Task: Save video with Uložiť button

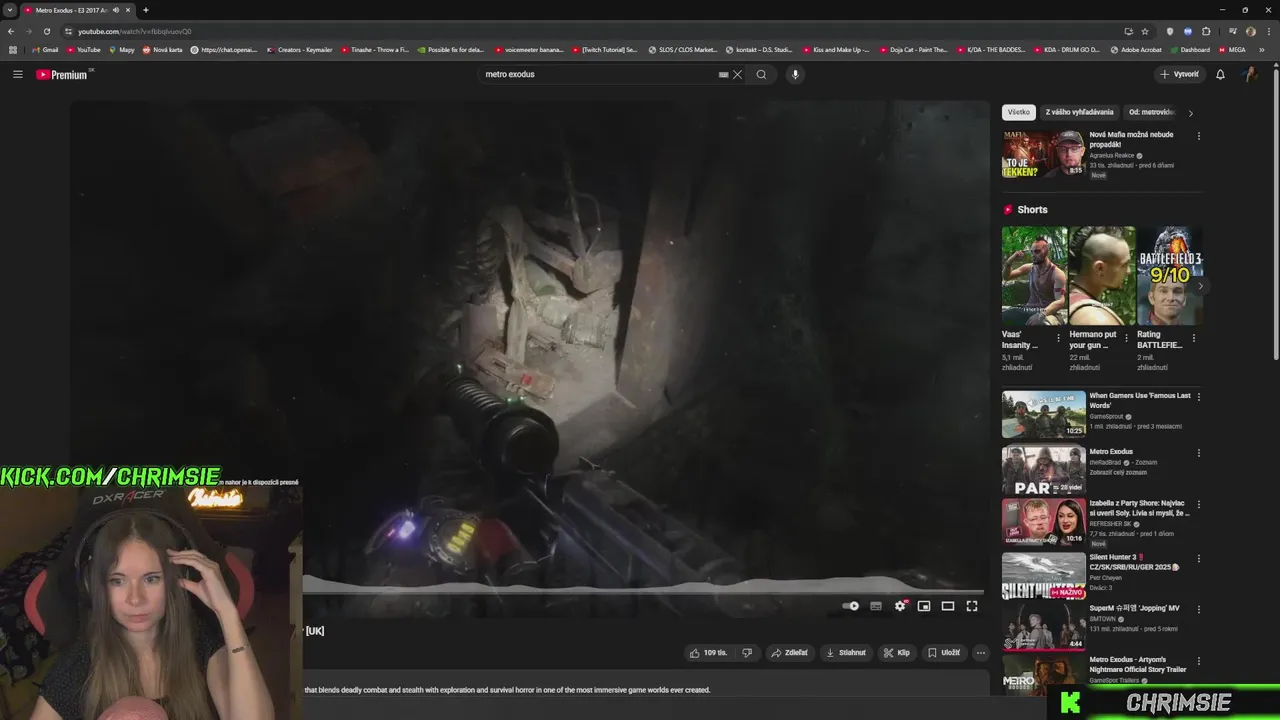Action: coord(944,653)
